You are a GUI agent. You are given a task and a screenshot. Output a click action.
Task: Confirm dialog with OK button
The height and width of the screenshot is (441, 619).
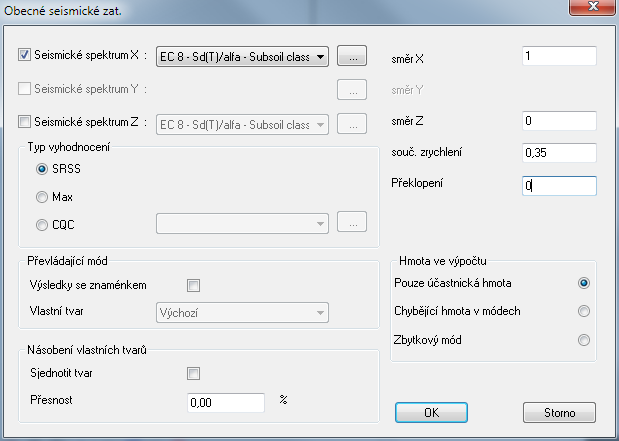tap(431, 413)
